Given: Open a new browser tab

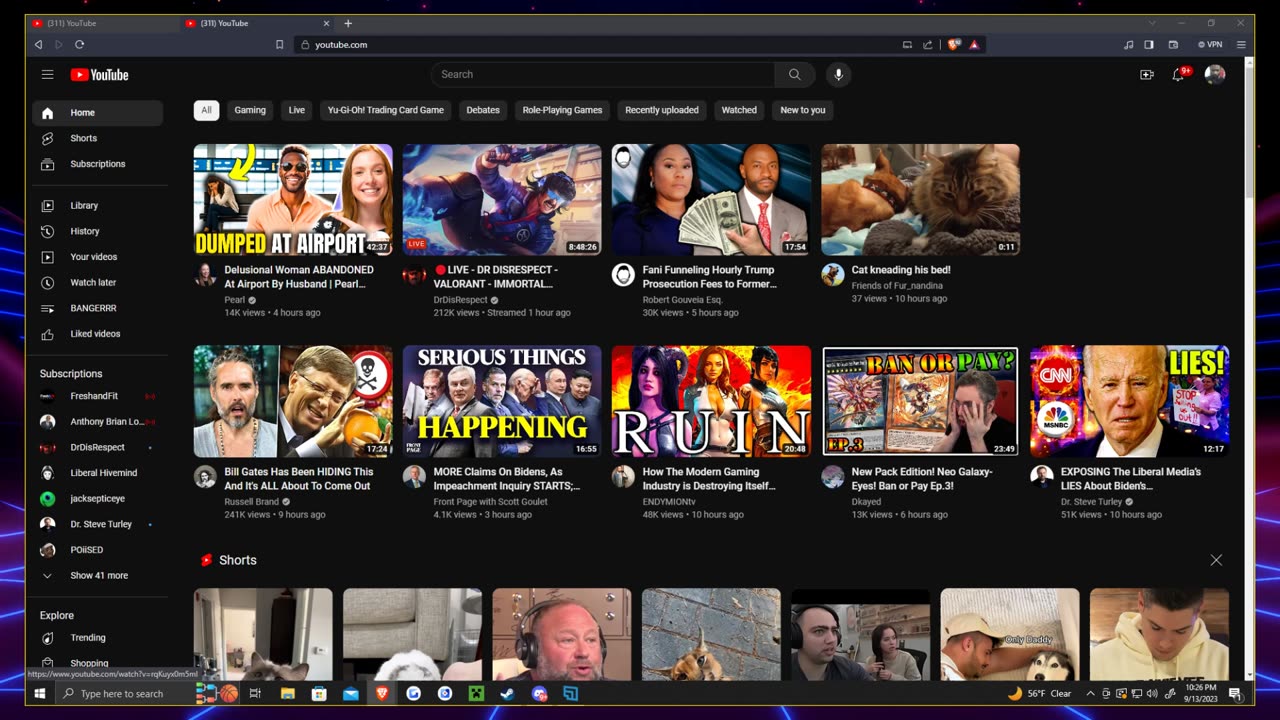Looking at the screenshot, I should click(348, 23).
